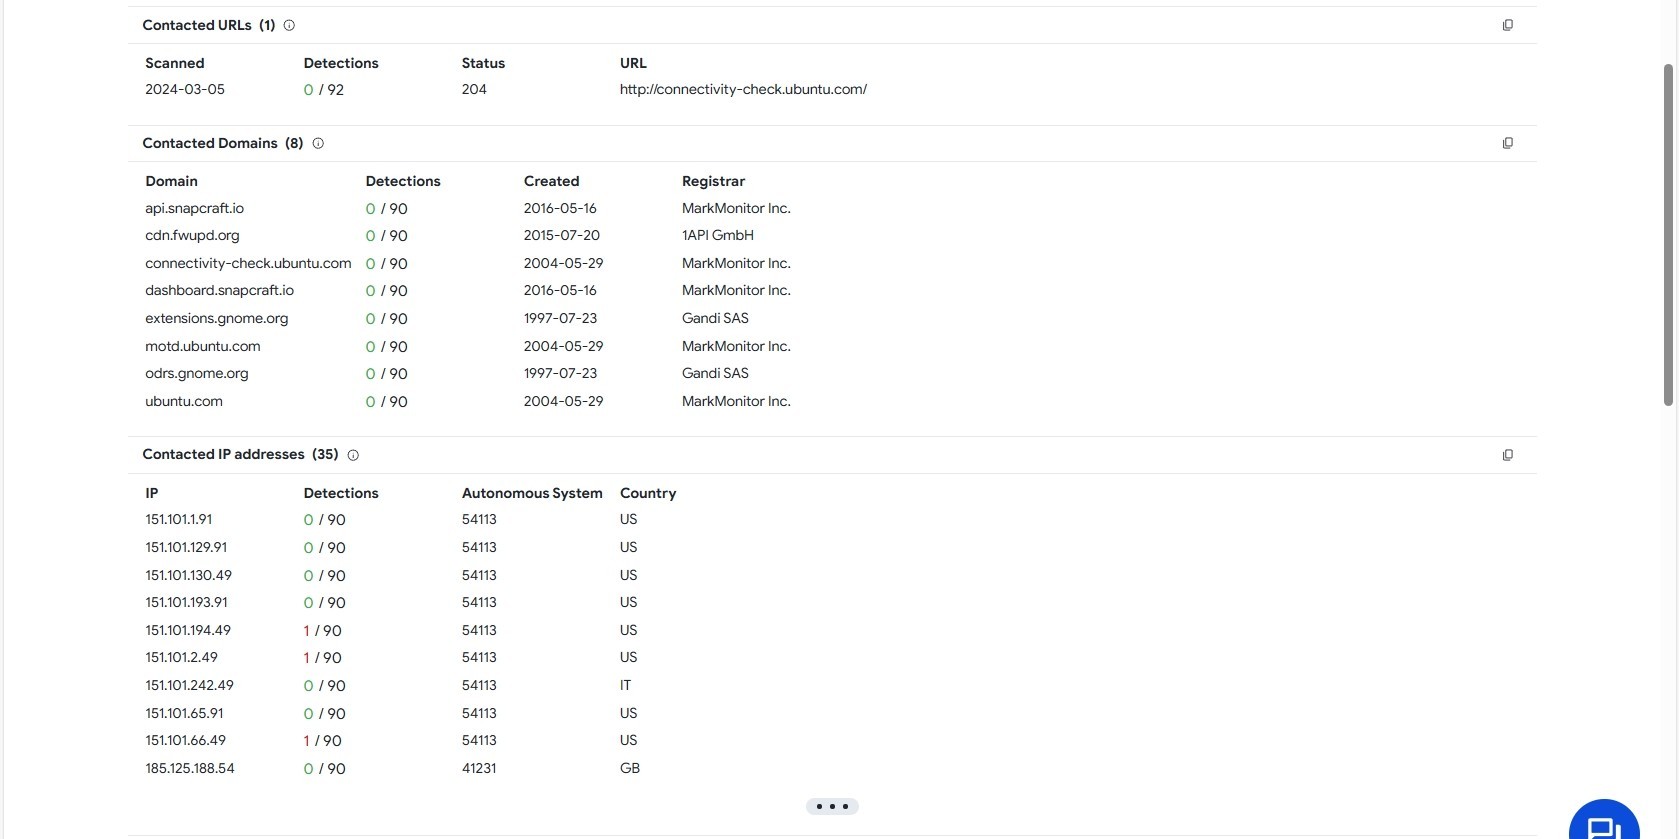Click the page vertical scrollbar
Image resolution: width=1679 pixels, height=839 pixels.
(x=1668, y=235)
